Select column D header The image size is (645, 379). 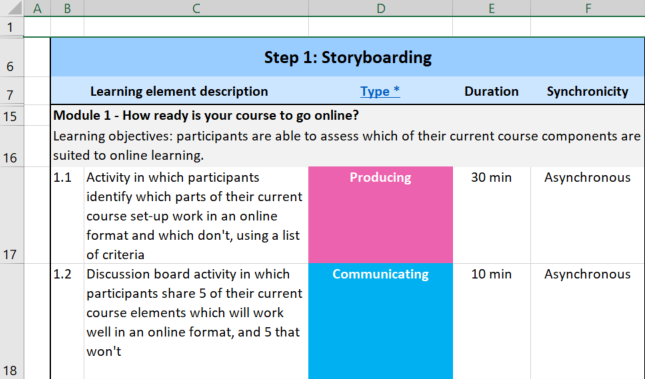pyautogui.click(x=381, y=8)
